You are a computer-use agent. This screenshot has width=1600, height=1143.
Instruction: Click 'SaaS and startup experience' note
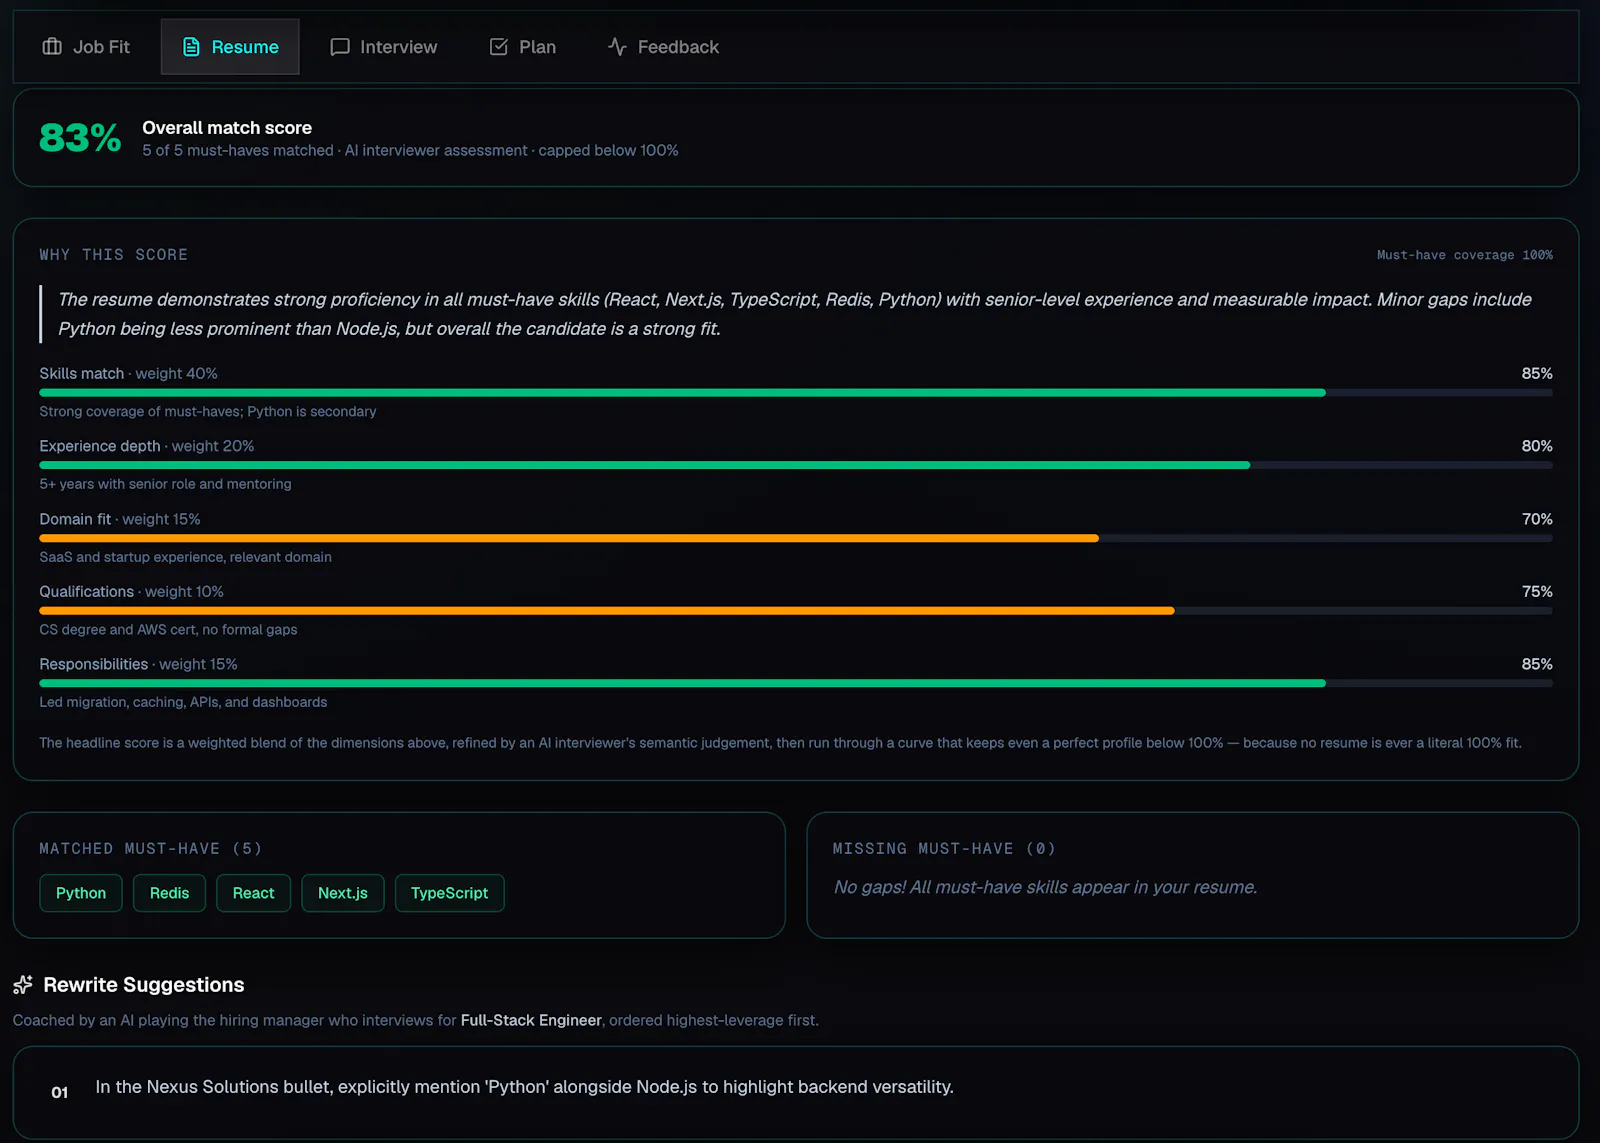coord(185,557)
